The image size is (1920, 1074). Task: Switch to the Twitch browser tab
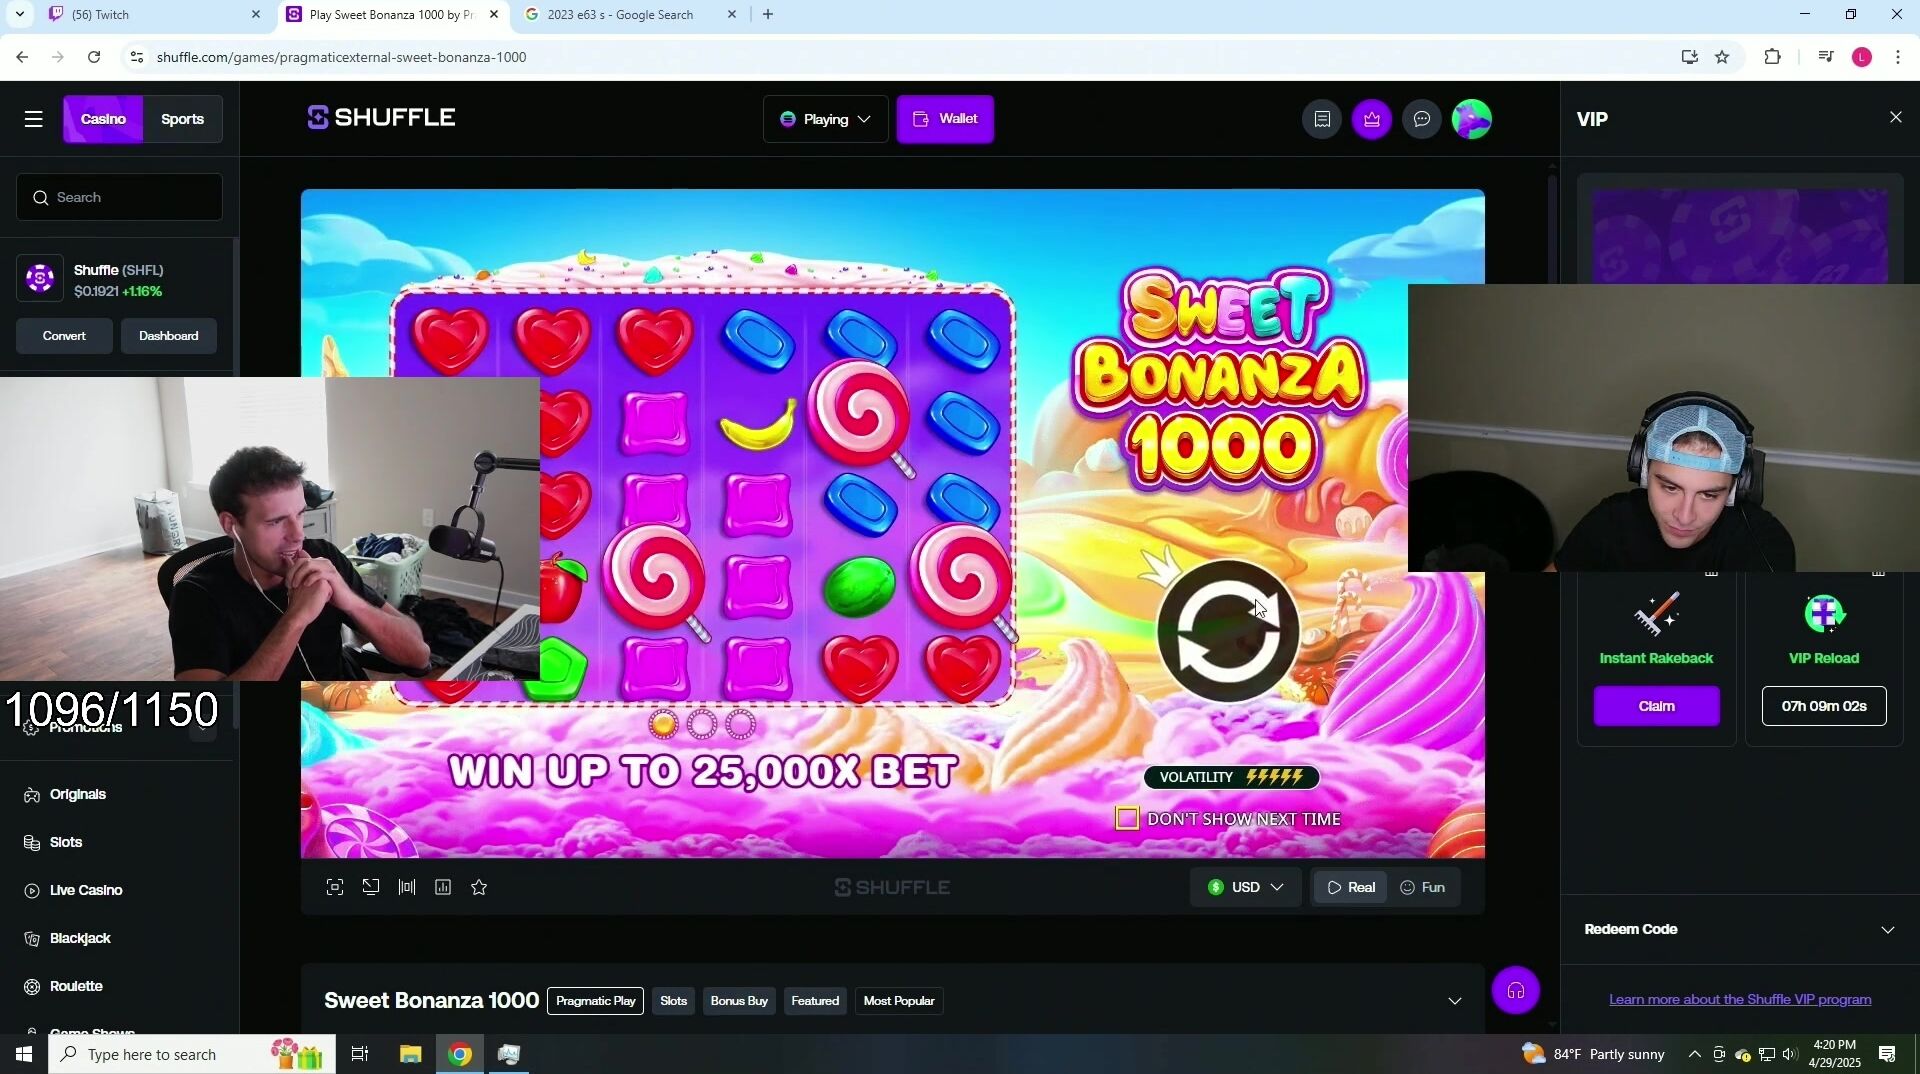pos(150,15)
